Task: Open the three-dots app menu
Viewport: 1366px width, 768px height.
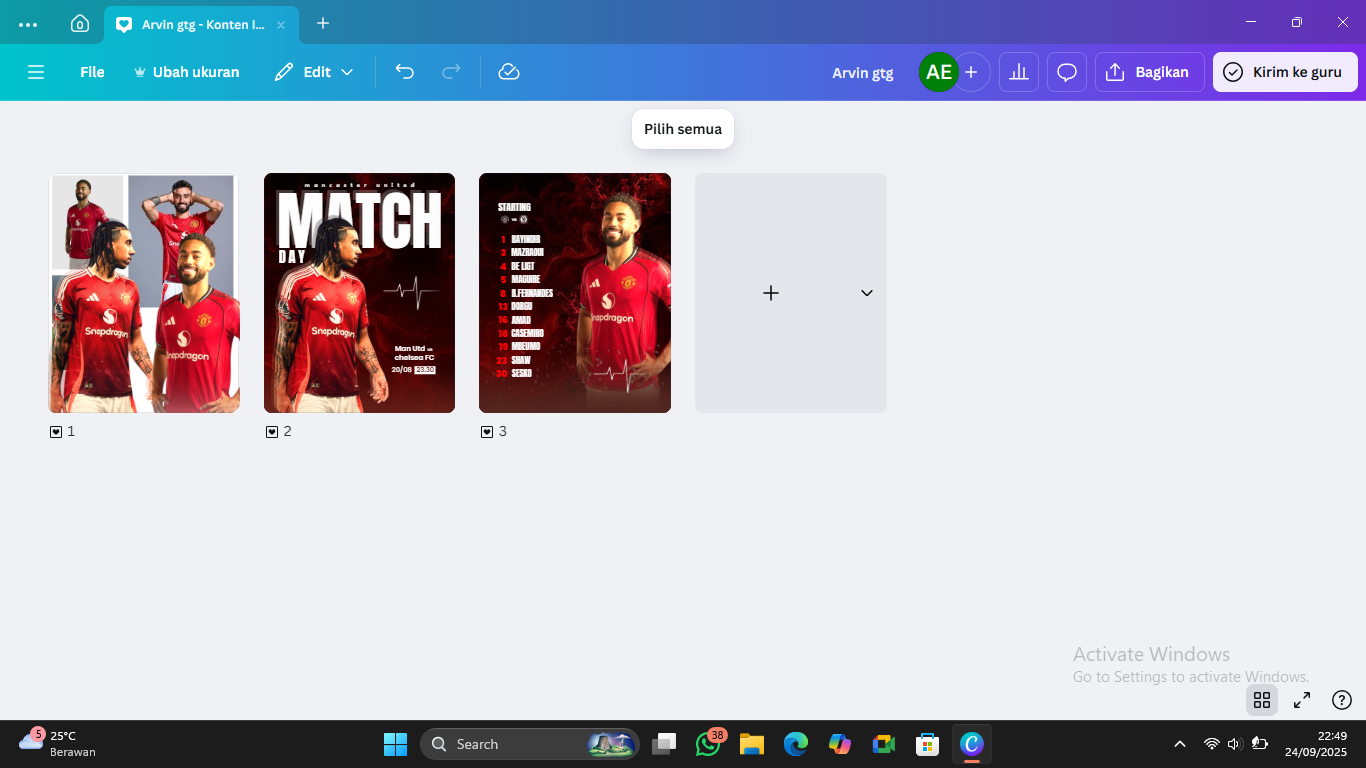Action: click(28, 23)
